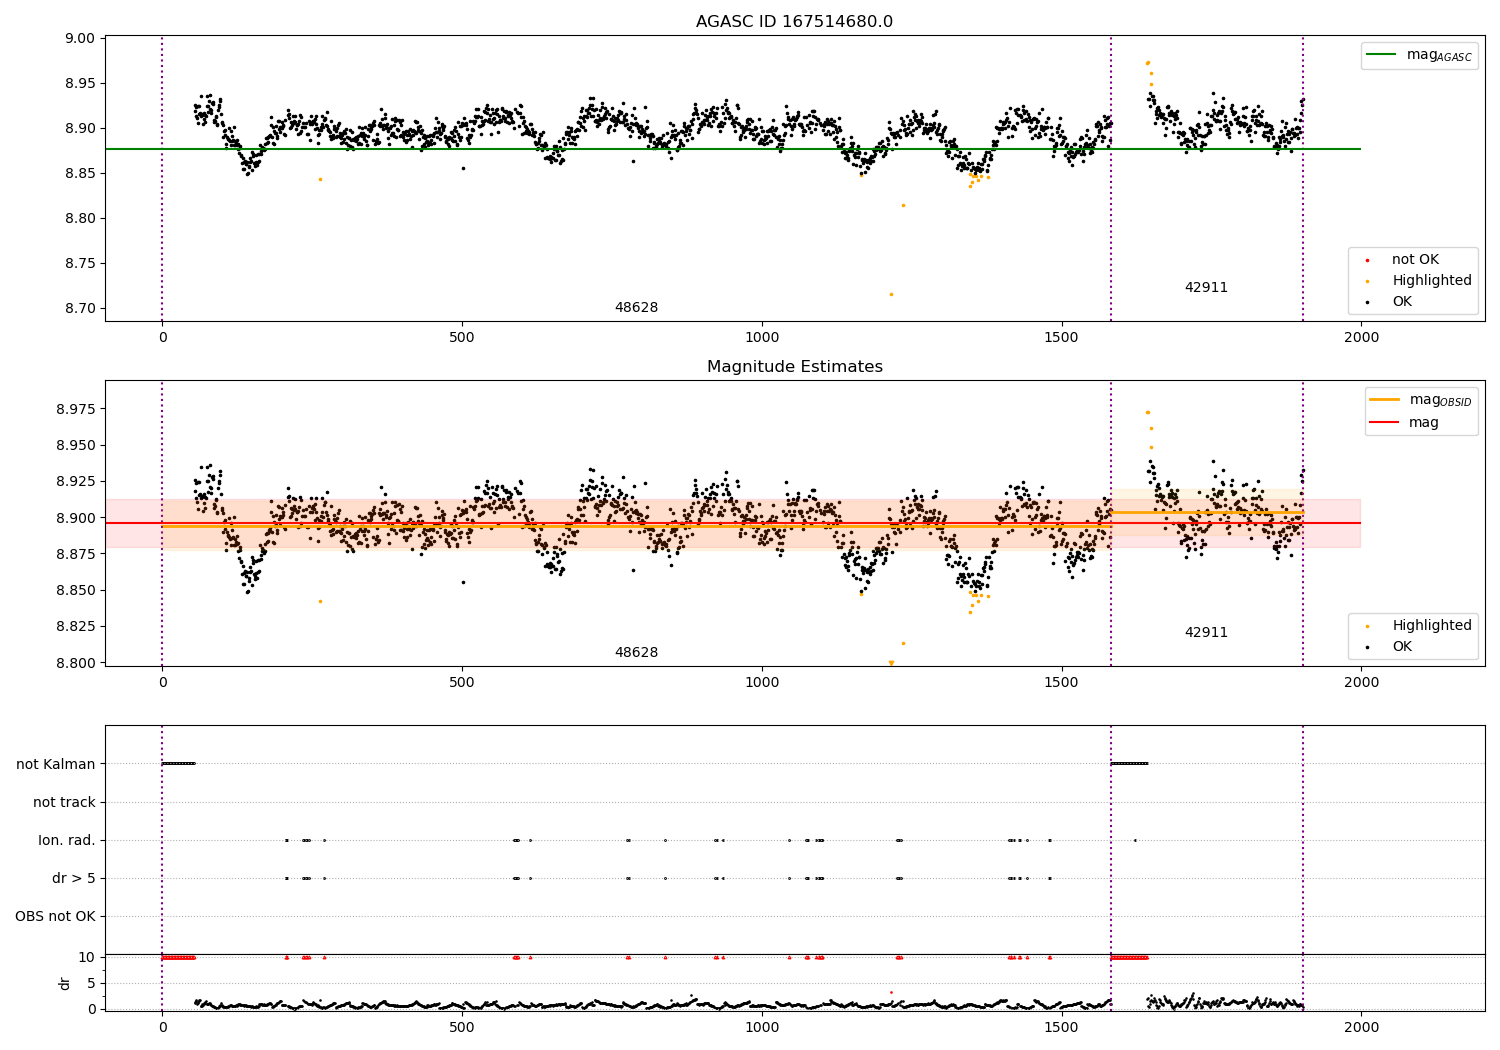Click the "not OK" legend label
This screenshot has height=1050, width=1500.
click(x=1415, y=260)
